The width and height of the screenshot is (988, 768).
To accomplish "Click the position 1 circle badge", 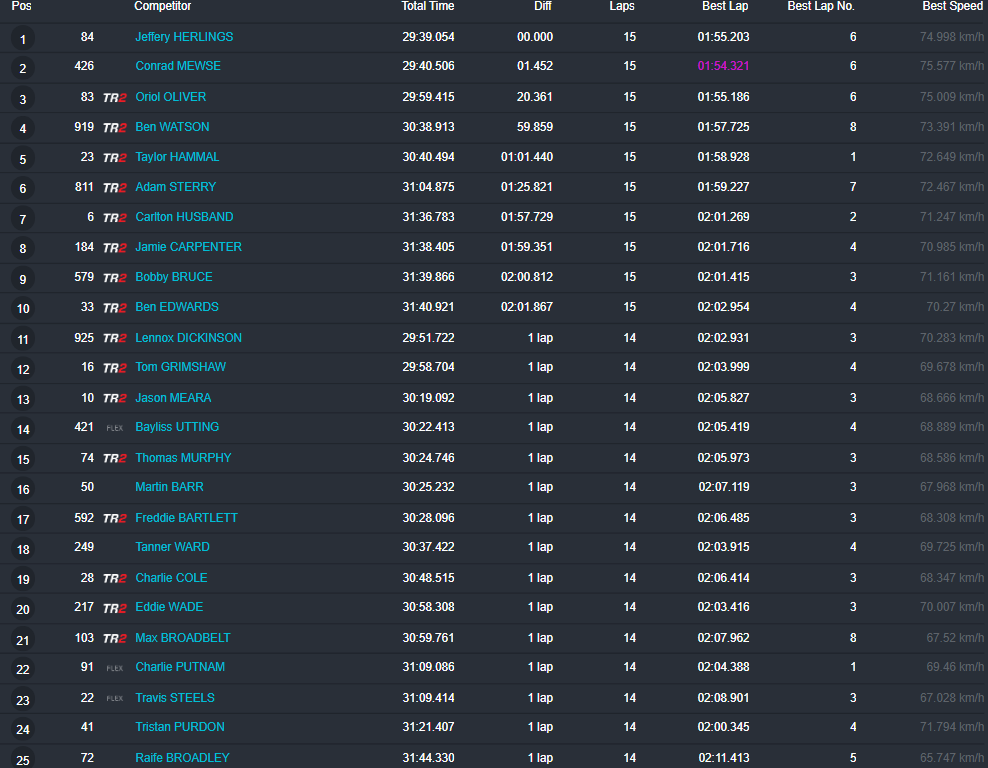I will (22, 37).
